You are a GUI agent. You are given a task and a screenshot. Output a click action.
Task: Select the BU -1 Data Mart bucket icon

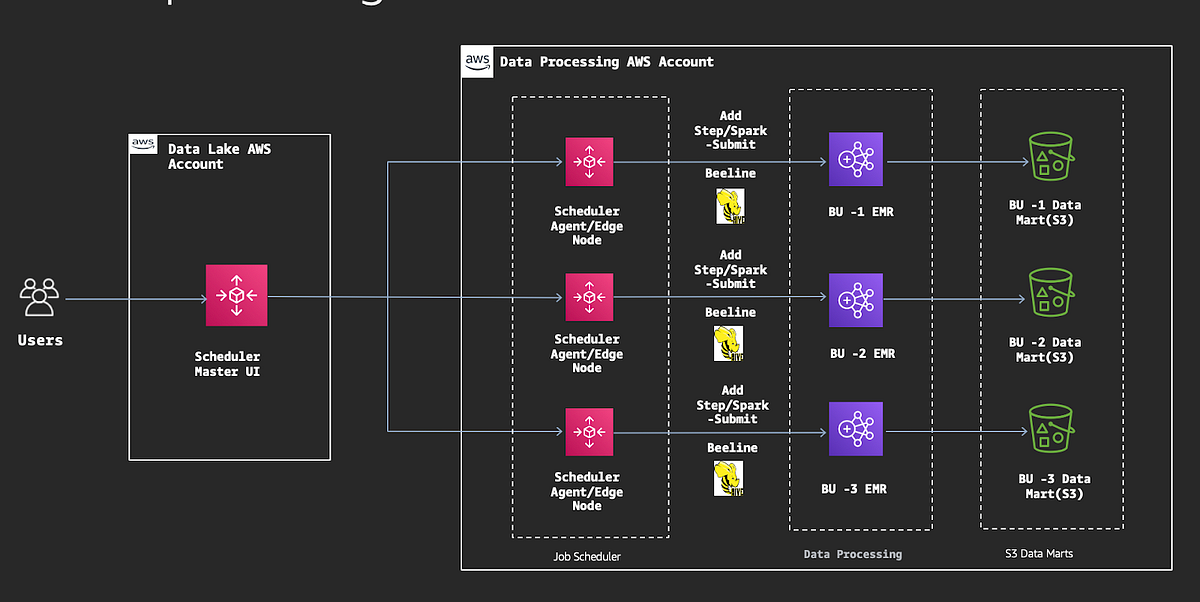1050,155
